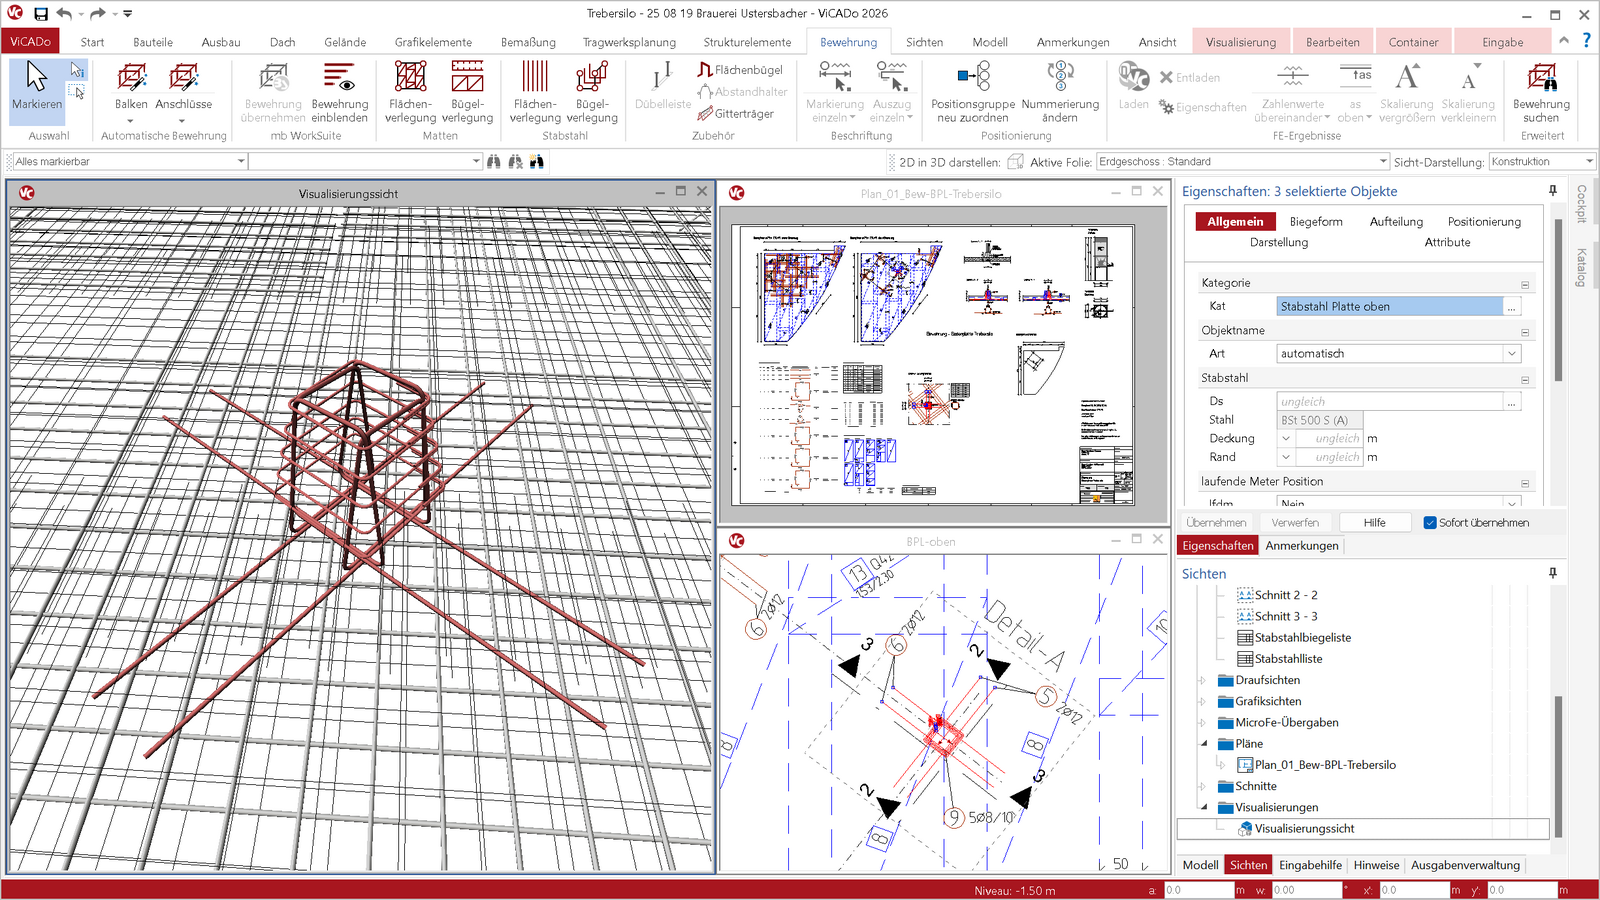Collapse the Kategorie section
The image size is (1600, 900).
[x=1525, y=284]
